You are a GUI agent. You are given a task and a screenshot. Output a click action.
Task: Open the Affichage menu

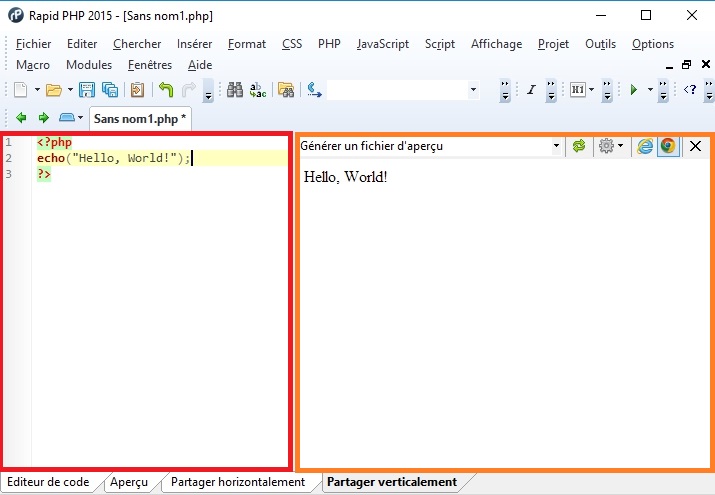(497, 44)
